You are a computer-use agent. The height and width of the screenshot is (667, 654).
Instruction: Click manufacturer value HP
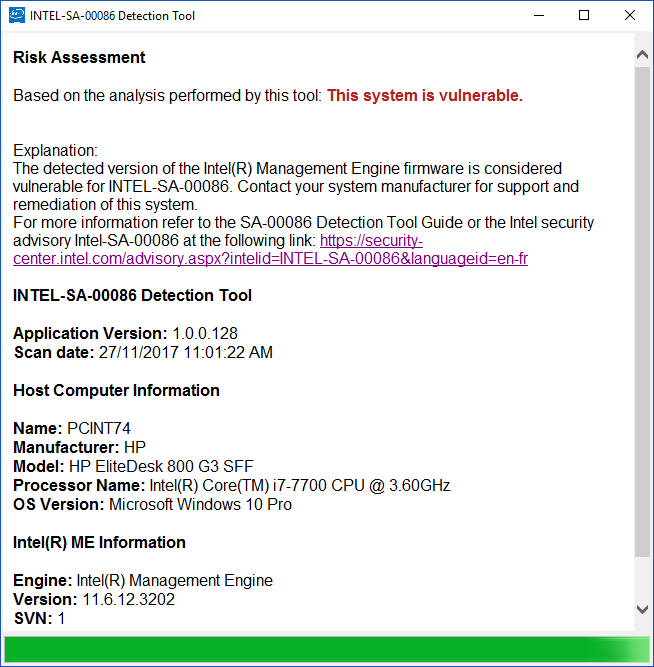click(x=135, y=448)
